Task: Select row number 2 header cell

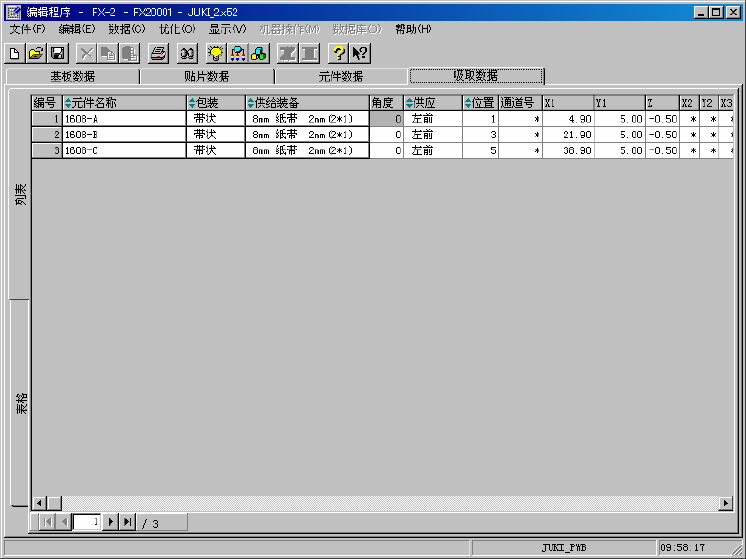Action: 47,135
